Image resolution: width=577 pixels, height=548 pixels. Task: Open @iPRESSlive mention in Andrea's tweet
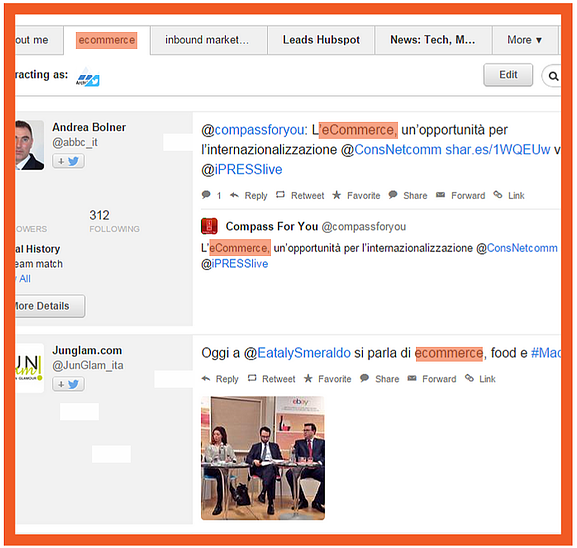[242, 170]
